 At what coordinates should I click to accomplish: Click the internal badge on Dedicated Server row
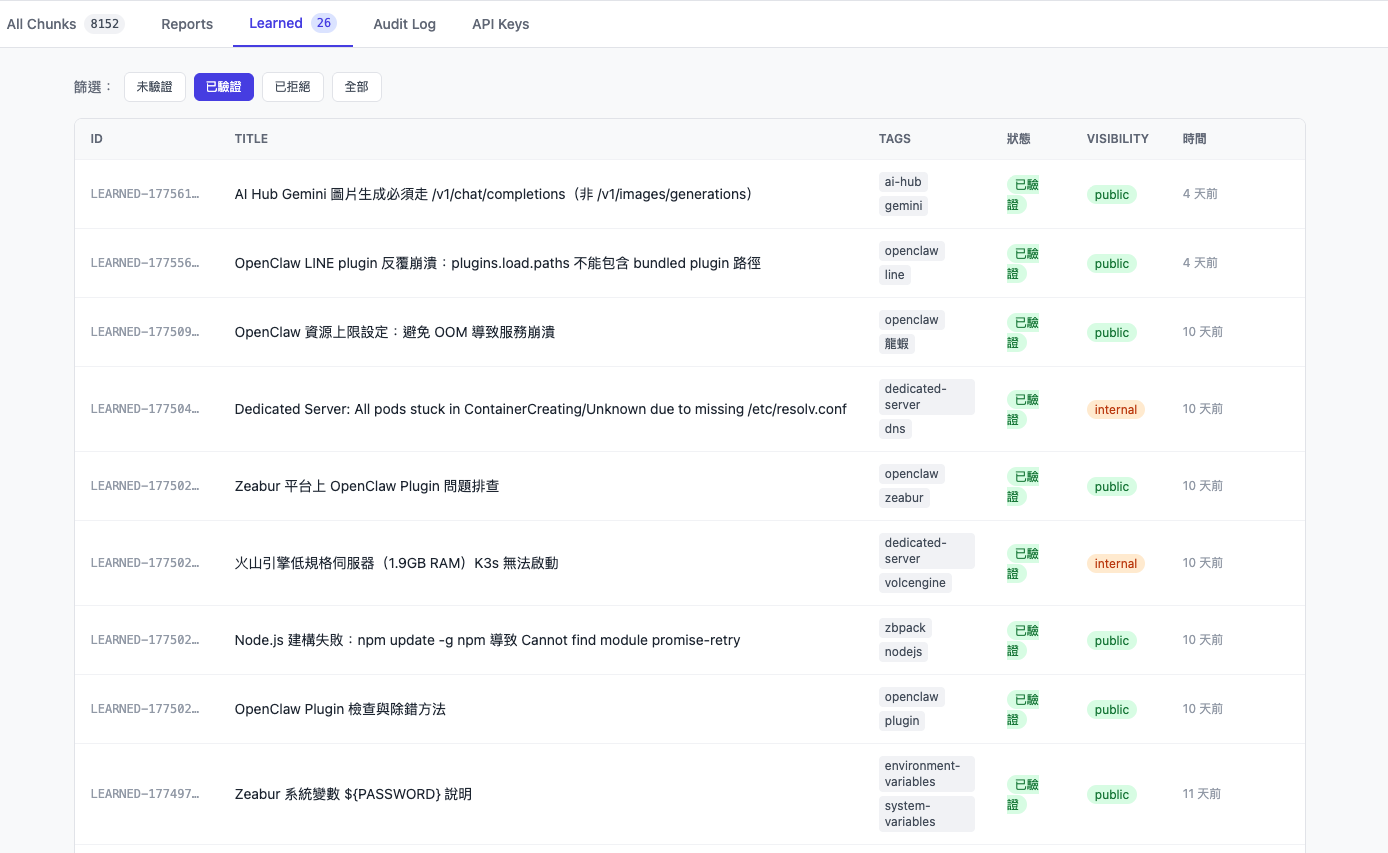pyautogui.click(x=1115, y=409)
